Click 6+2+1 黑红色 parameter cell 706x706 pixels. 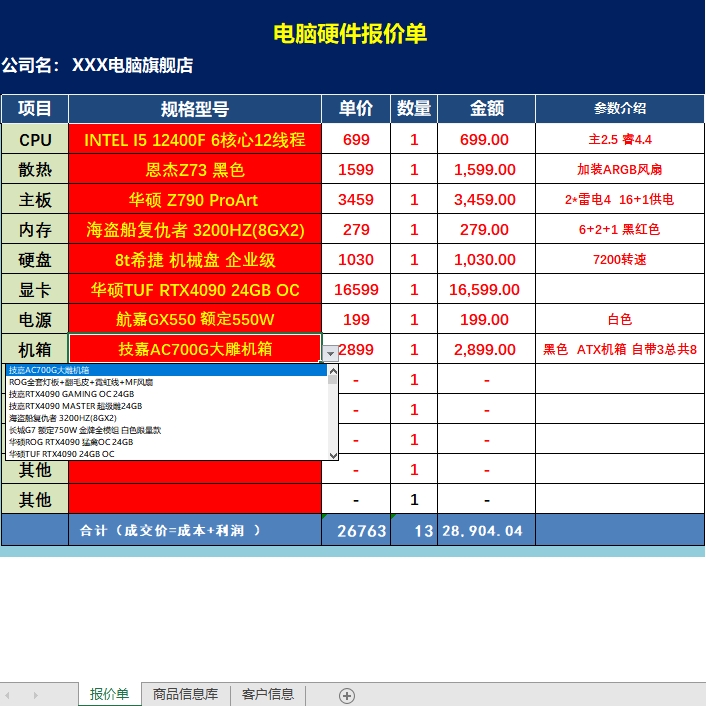point(620,230)
